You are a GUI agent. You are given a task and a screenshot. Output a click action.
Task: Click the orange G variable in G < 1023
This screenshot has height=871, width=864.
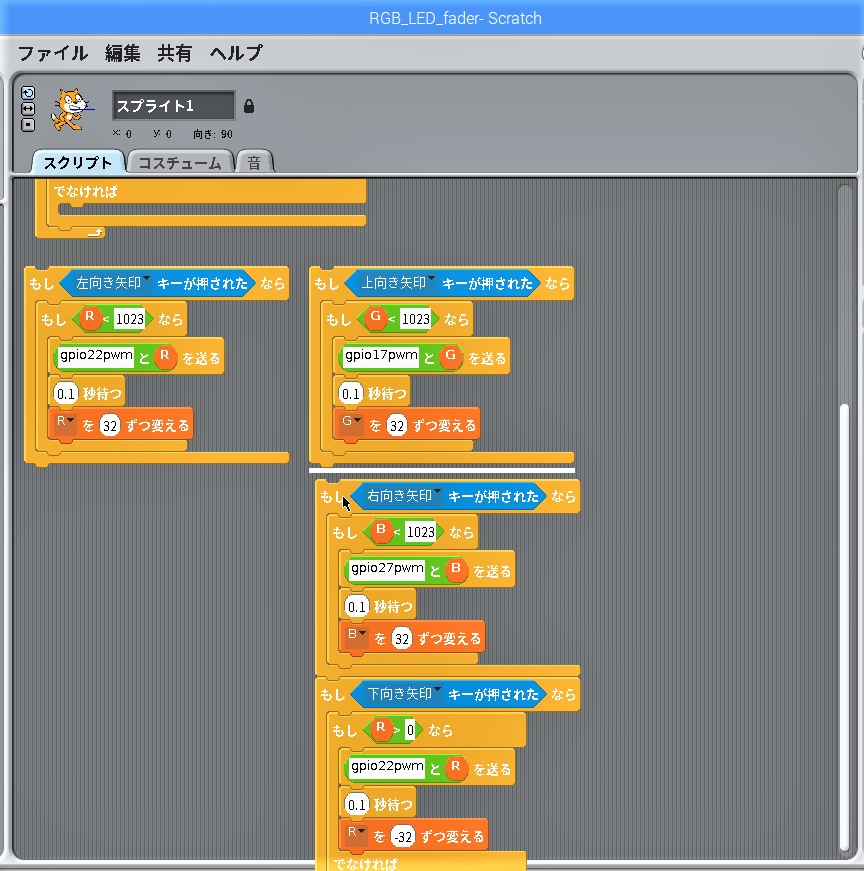tap(376, 318)
